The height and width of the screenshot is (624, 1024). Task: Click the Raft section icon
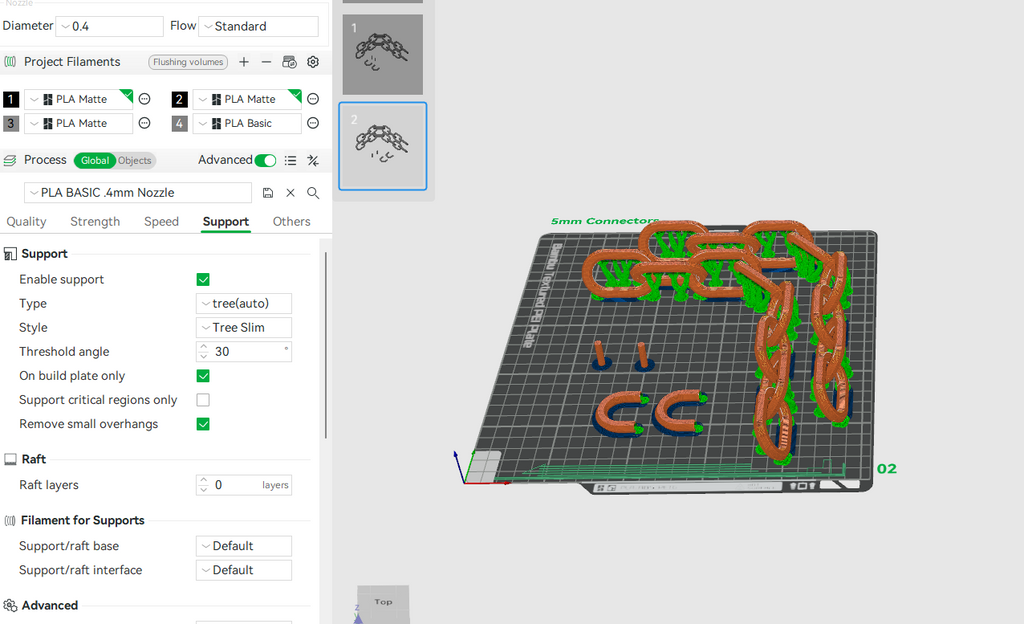point(10,460)
